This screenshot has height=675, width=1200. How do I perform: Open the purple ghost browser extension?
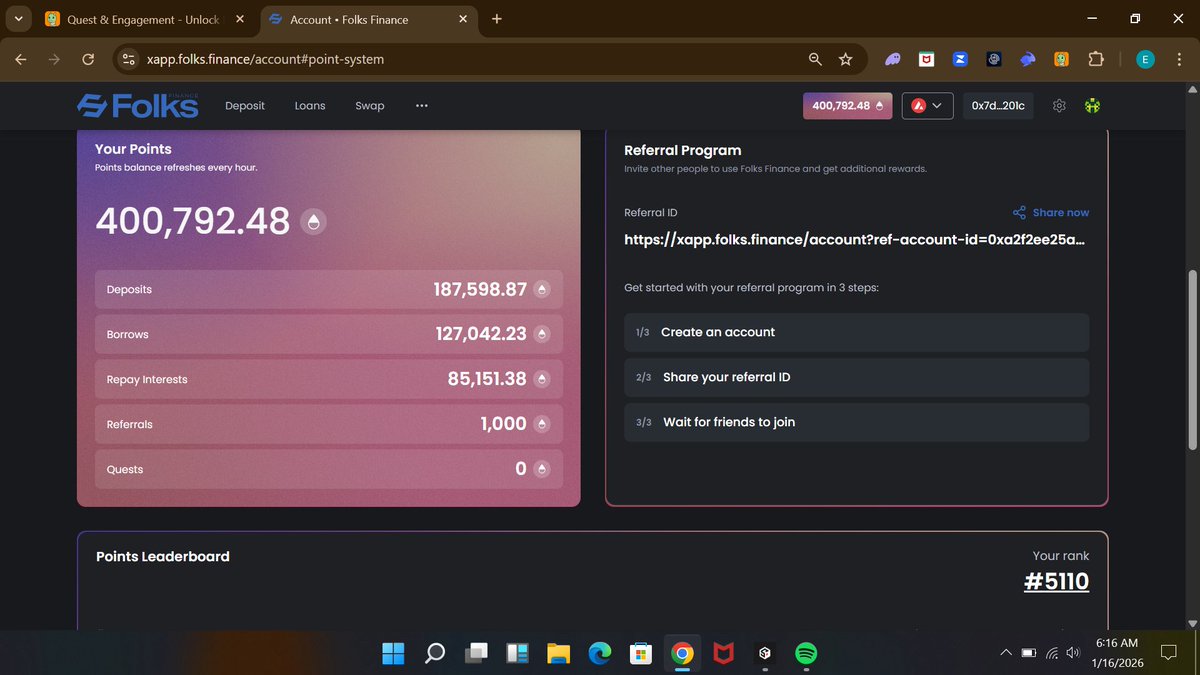coord(892,60)
